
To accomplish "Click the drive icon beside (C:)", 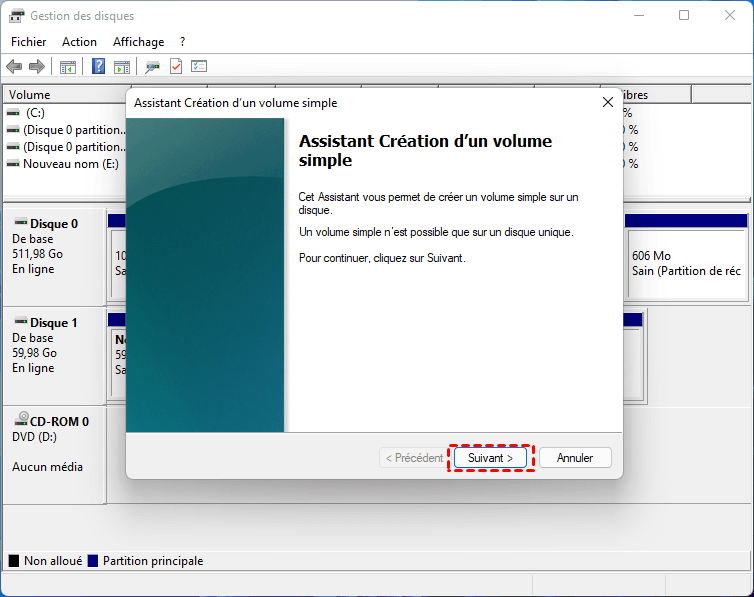I will tap(13, 112).
